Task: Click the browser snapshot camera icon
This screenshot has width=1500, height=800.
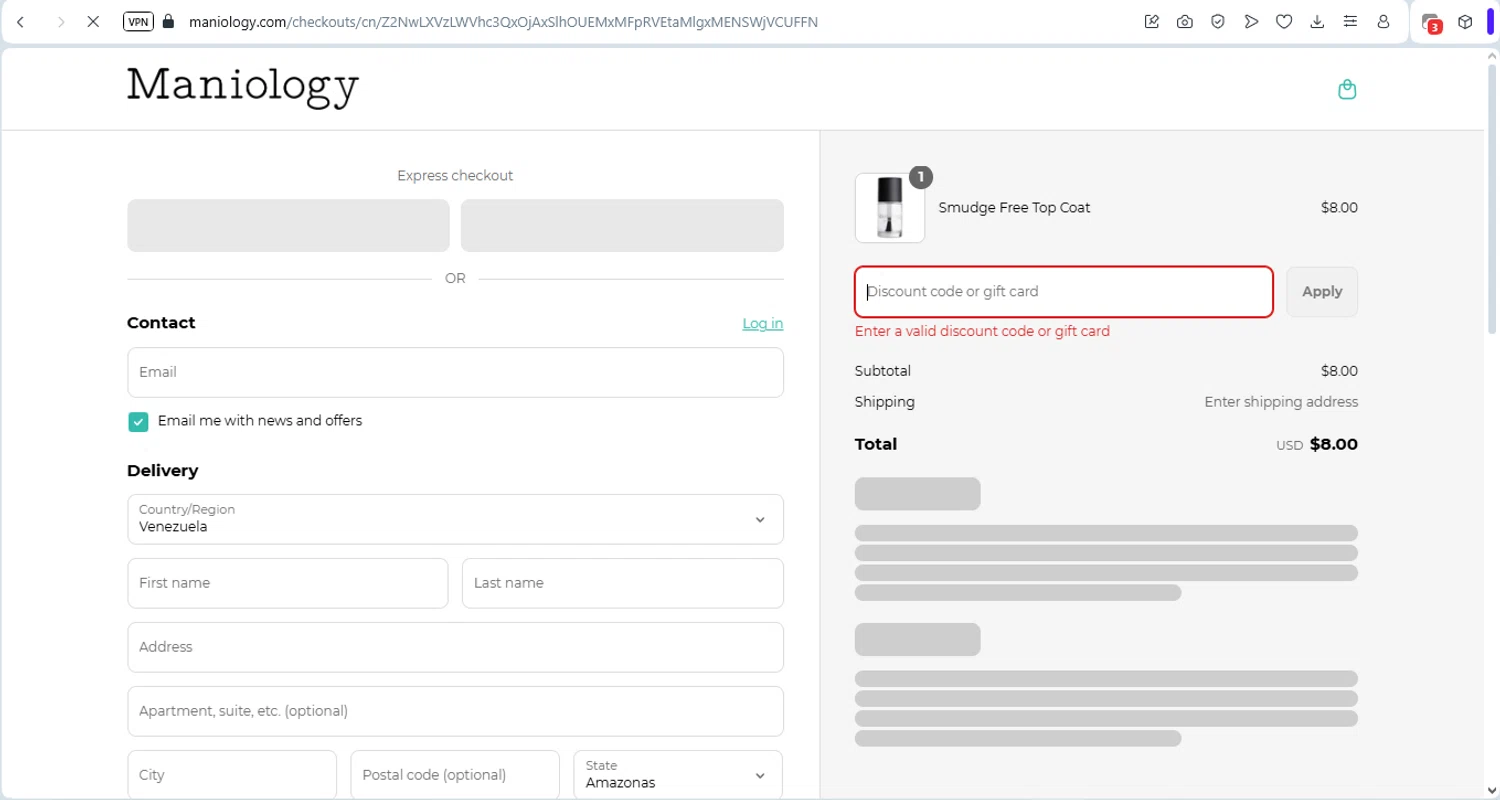Action: click(1185, 21)
